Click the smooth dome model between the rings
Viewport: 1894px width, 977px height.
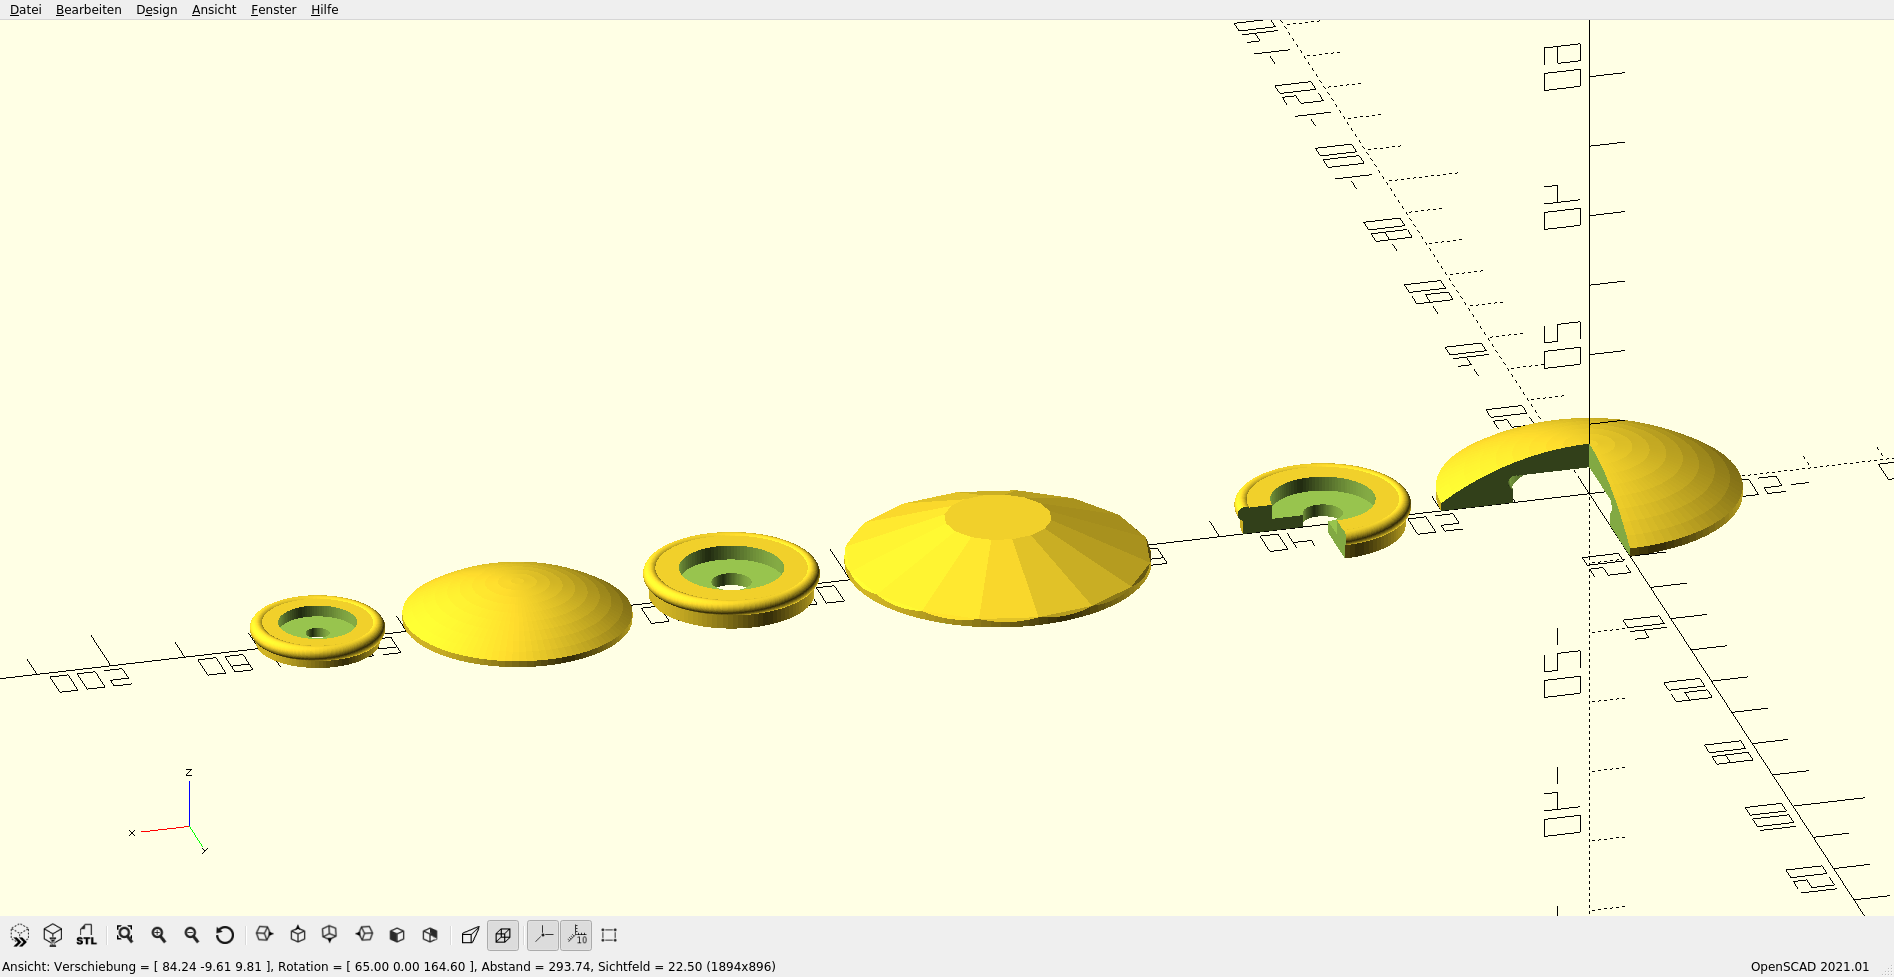[517, 613]
